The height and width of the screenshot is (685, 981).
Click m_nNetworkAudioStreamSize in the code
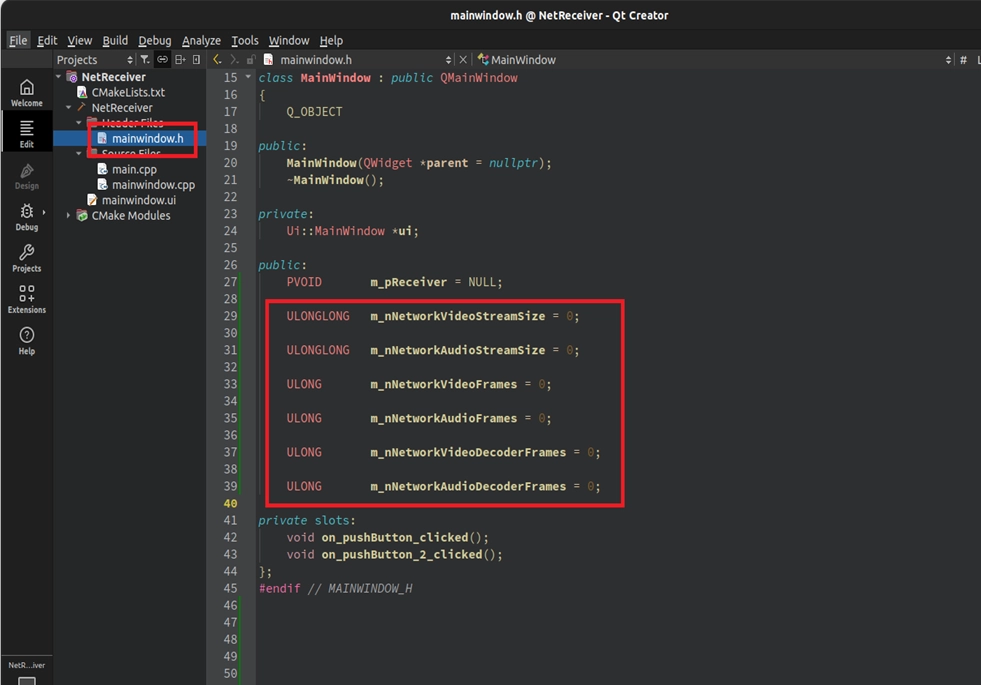click(x=457, y=350)
